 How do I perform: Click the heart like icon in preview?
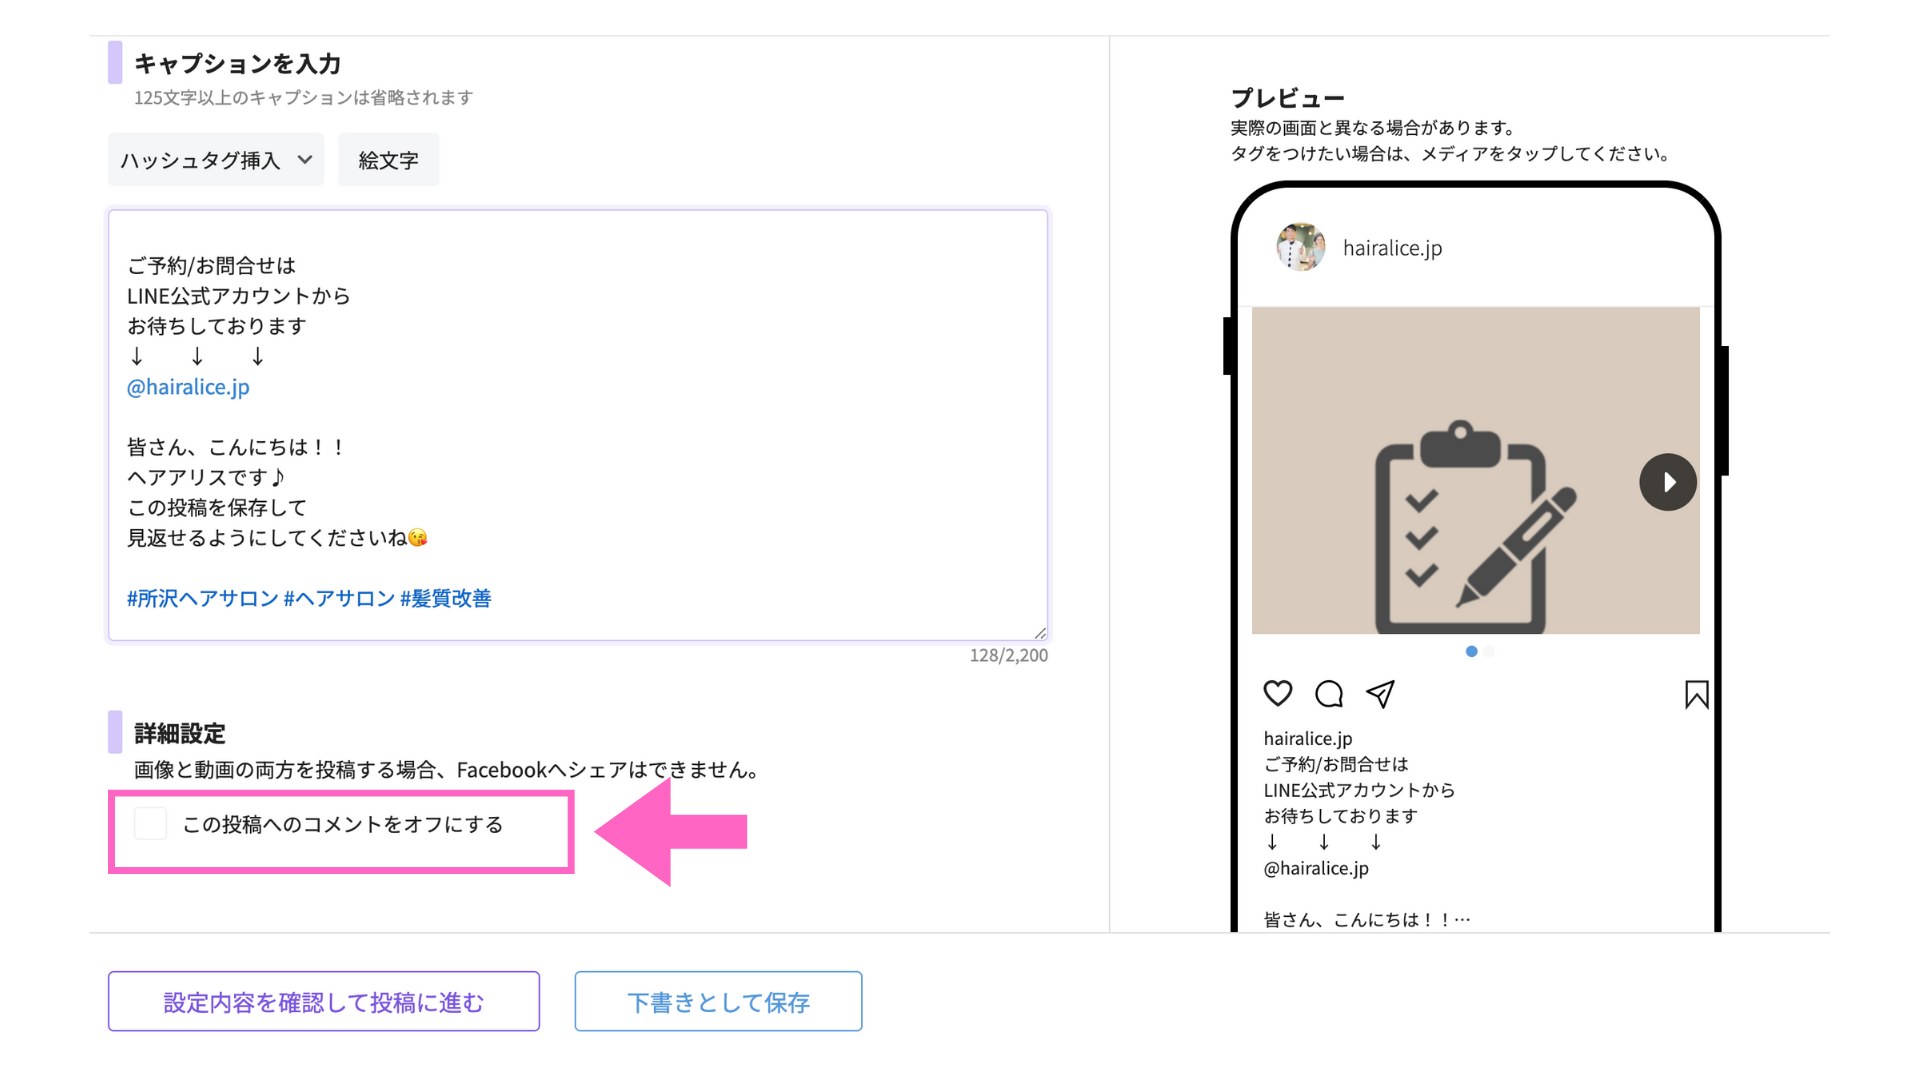tap(1278, 693)
